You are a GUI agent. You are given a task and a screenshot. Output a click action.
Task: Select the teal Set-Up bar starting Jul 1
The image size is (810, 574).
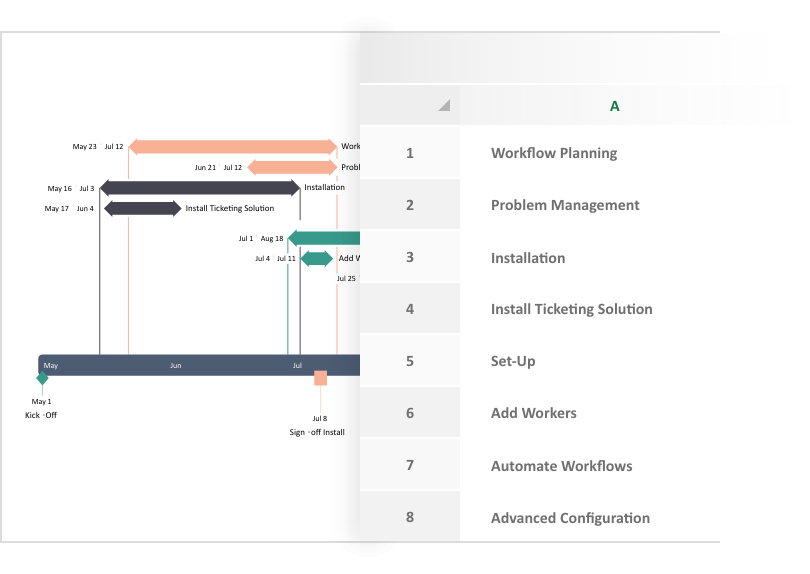point(323,238)
